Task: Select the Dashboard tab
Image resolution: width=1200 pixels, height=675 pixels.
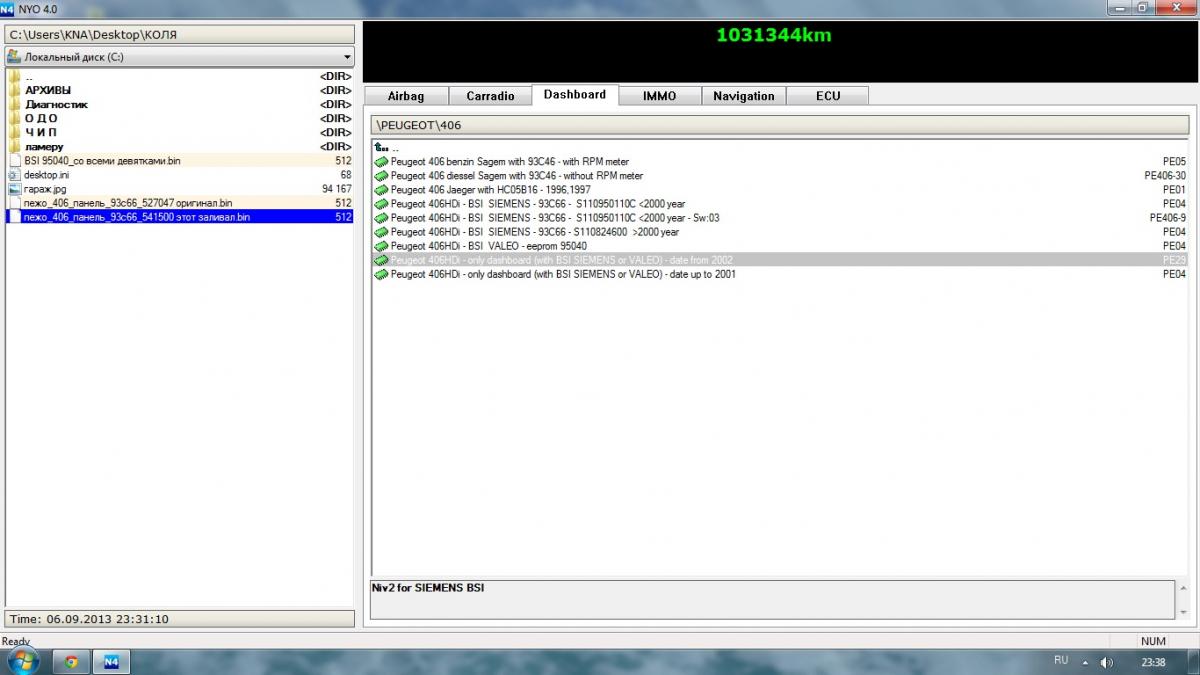Action: tap(575, 95)
